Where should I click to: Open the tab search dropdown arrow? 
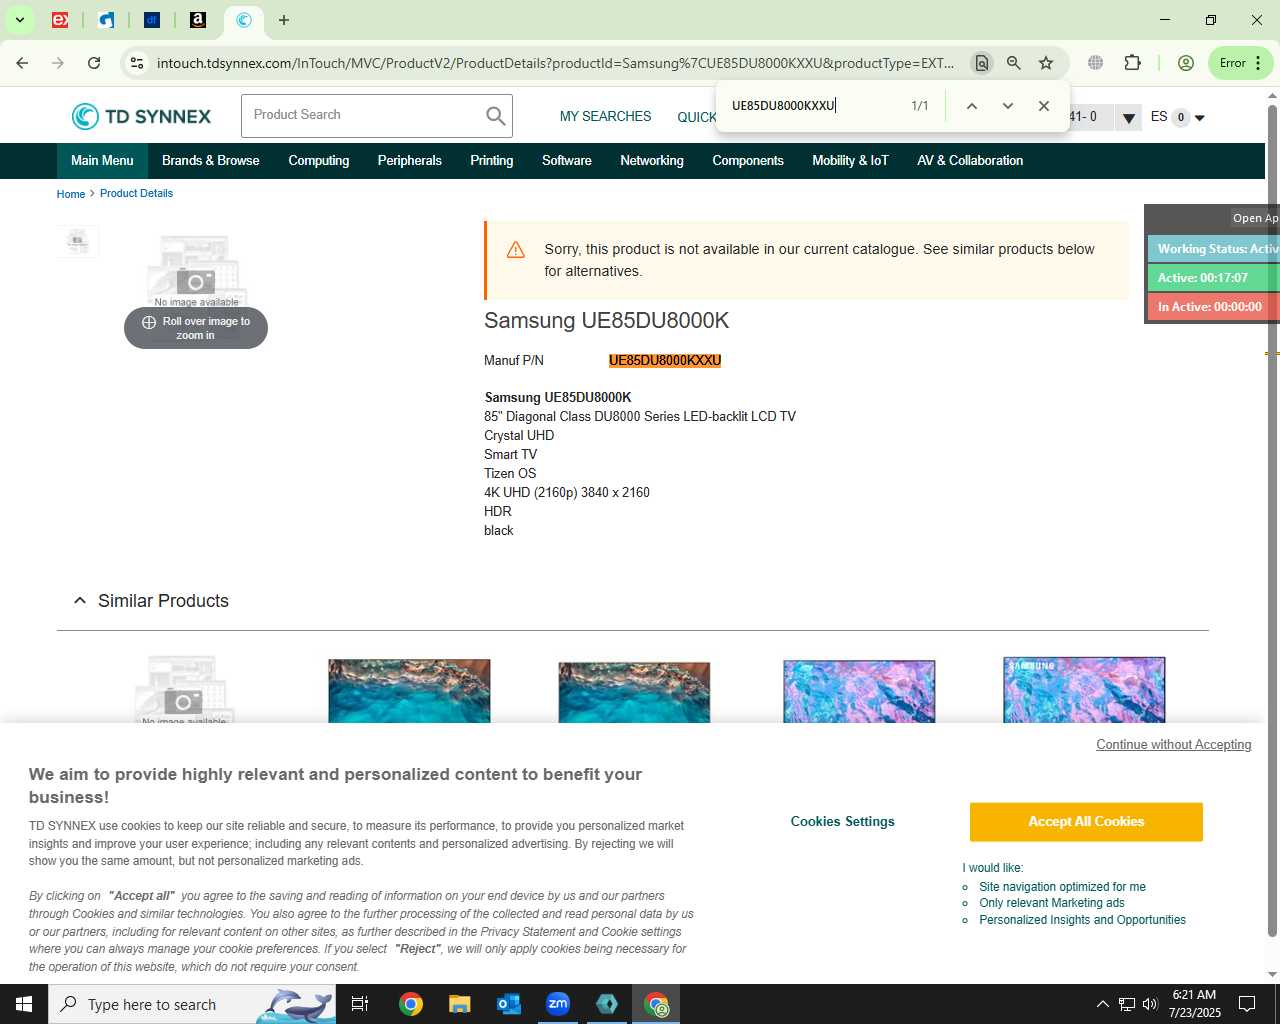point(19,20)
